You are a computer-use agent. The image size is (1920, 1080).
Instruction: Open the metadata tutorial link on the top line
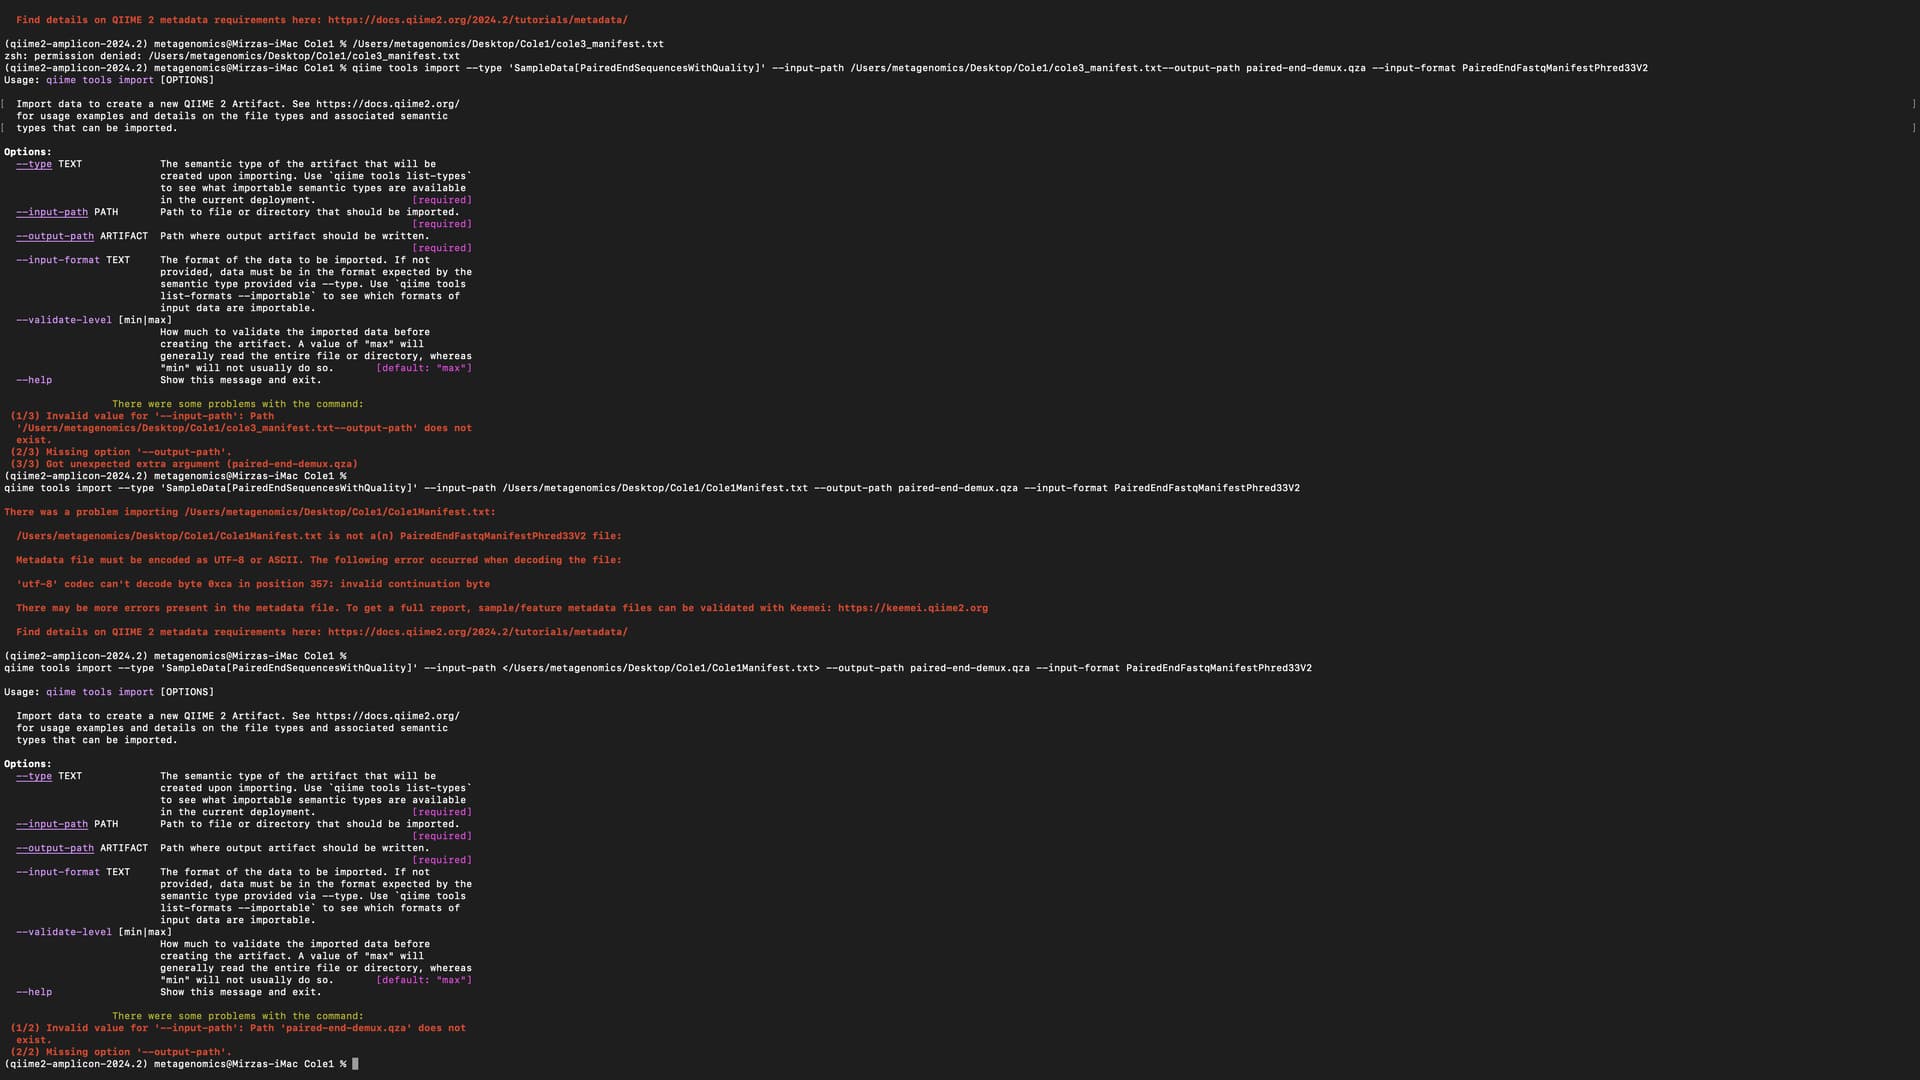click(x=477, y=20)
